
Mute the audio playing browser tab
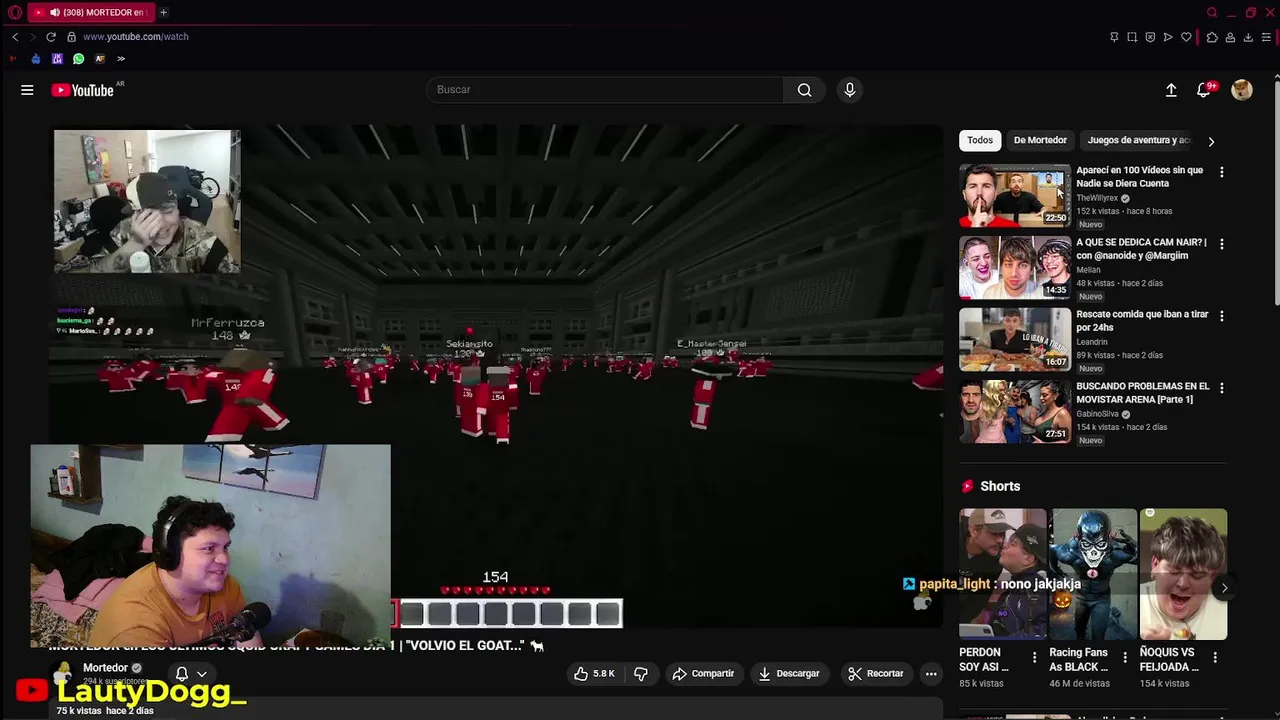pyautogui.click(x=54, y=12)
